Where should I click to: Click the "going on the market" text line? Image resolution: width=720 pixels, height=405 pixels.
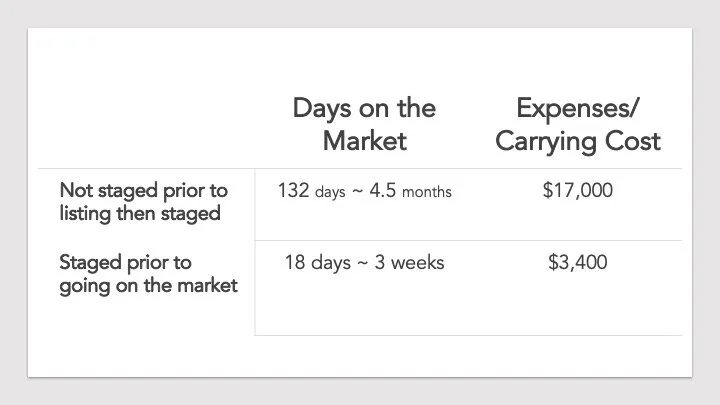tap(148, 286)
